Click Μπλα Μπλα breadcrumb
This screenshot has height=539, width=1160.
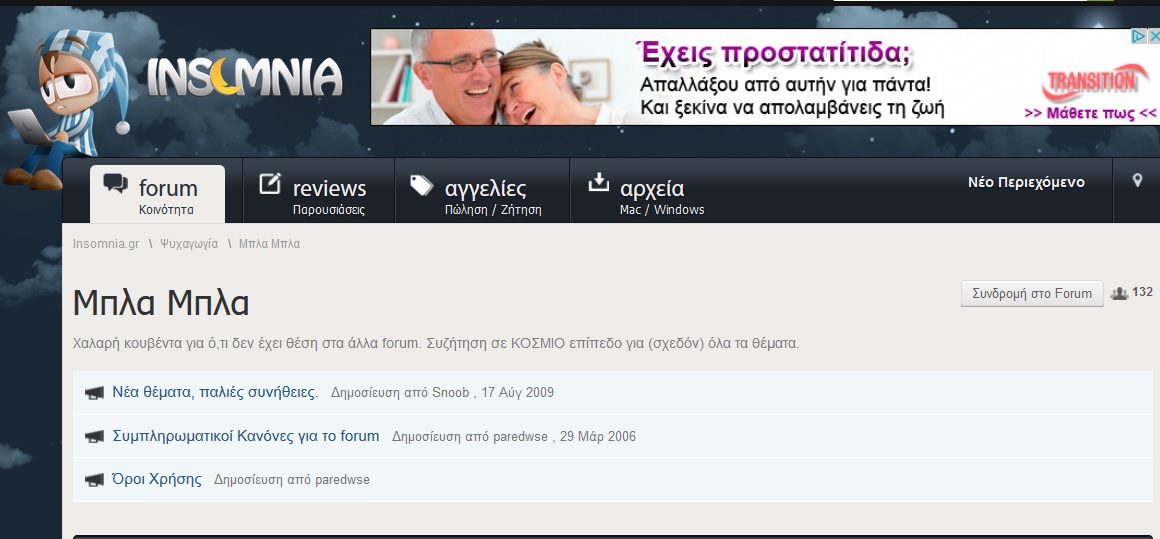(269, 244)
